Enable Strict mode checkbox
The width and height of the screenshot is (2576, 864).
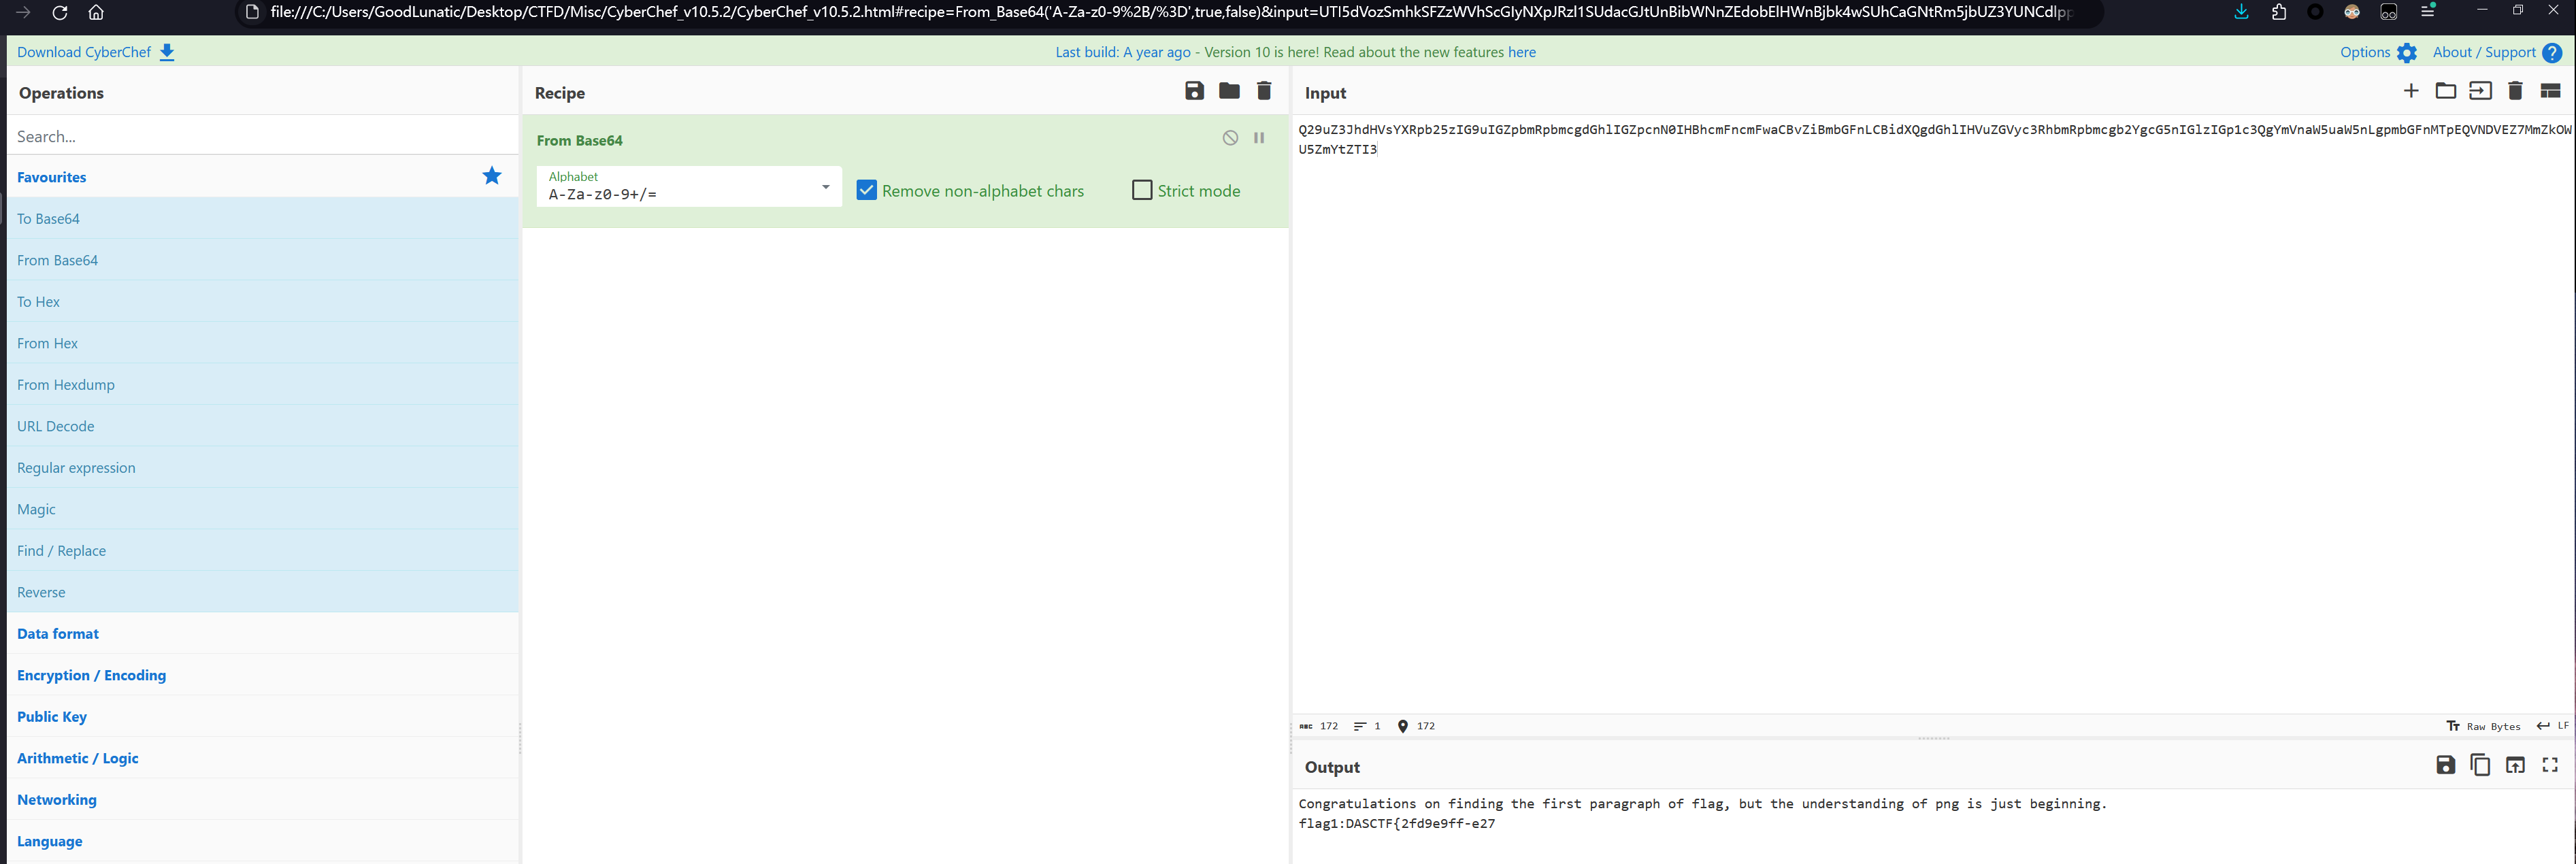pos(1142,190)
